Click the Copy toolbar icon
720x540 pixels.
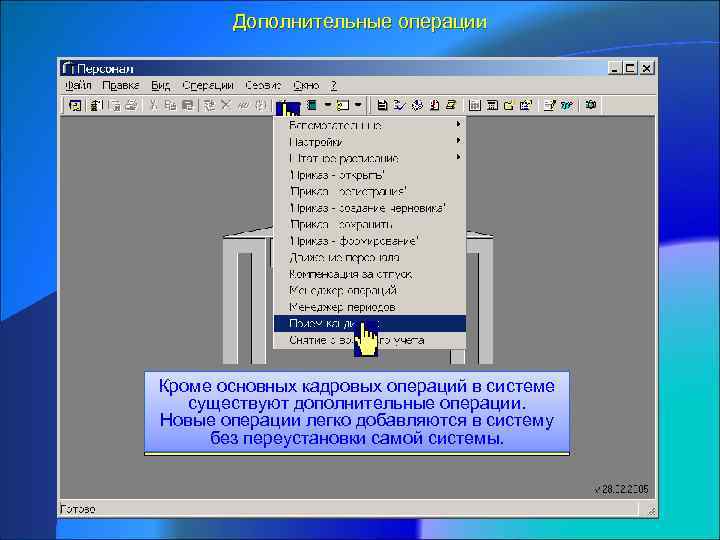point(170,106)
